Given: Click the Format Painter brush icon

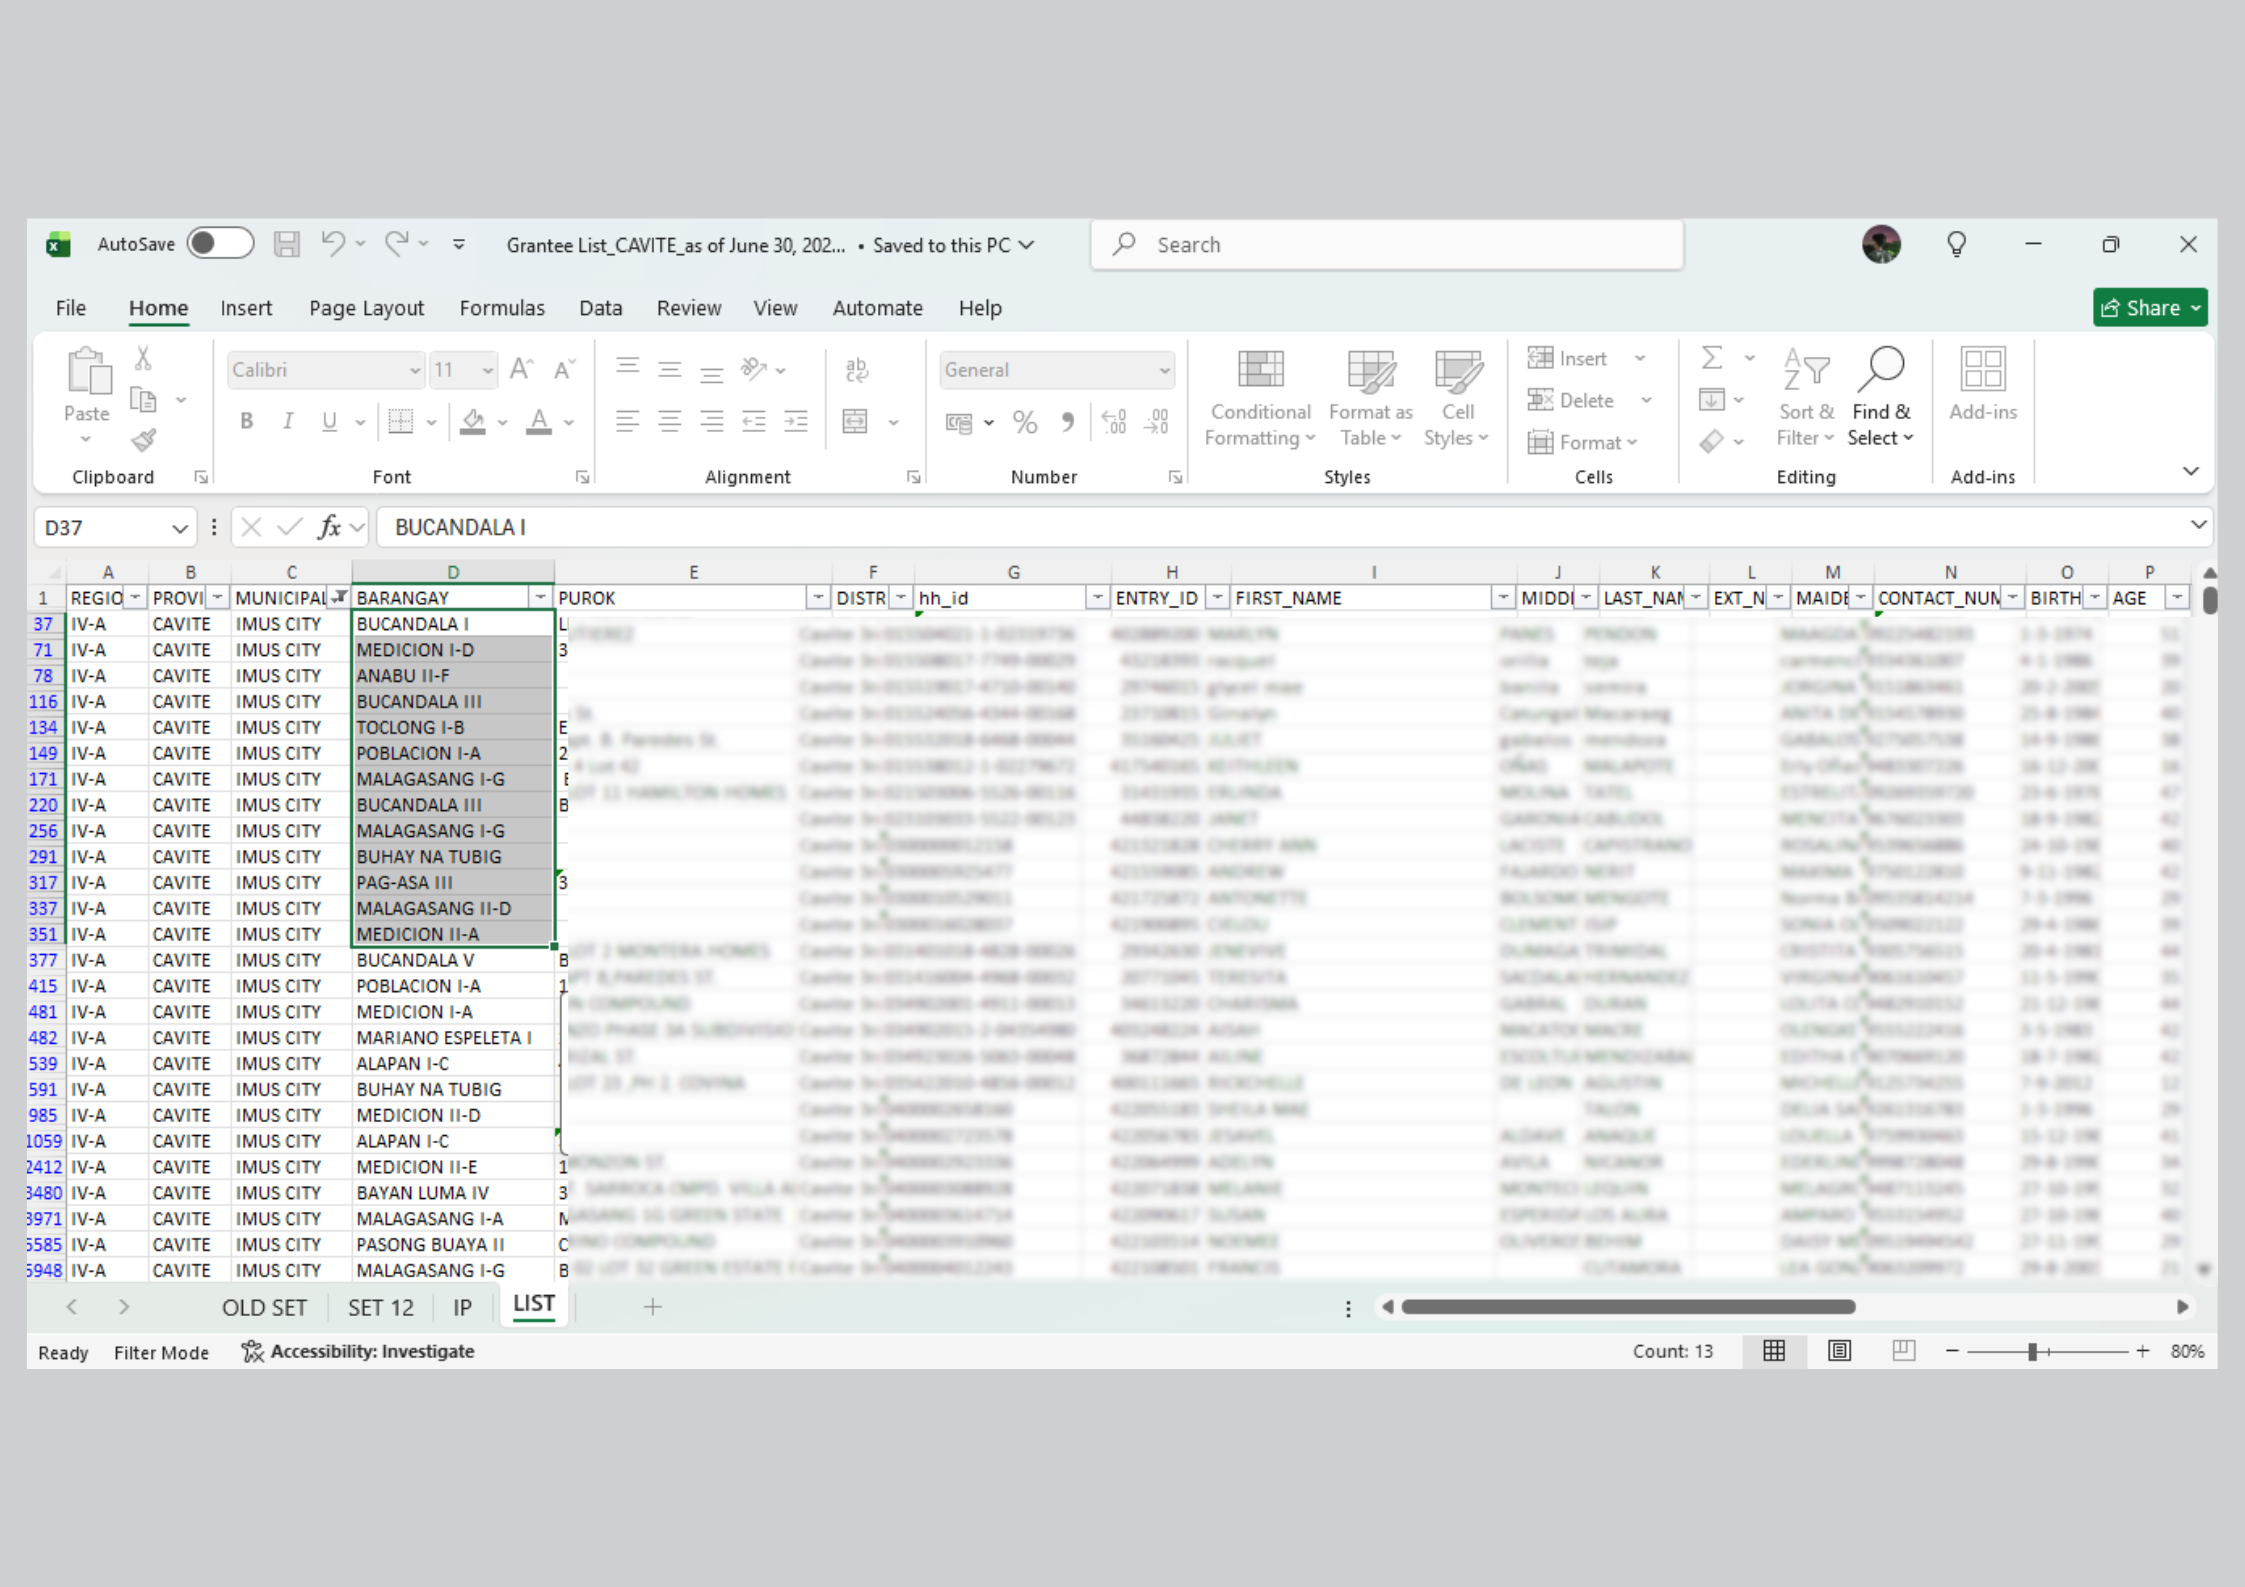Looking at the screenshot, I should click(x=143, y=440).
